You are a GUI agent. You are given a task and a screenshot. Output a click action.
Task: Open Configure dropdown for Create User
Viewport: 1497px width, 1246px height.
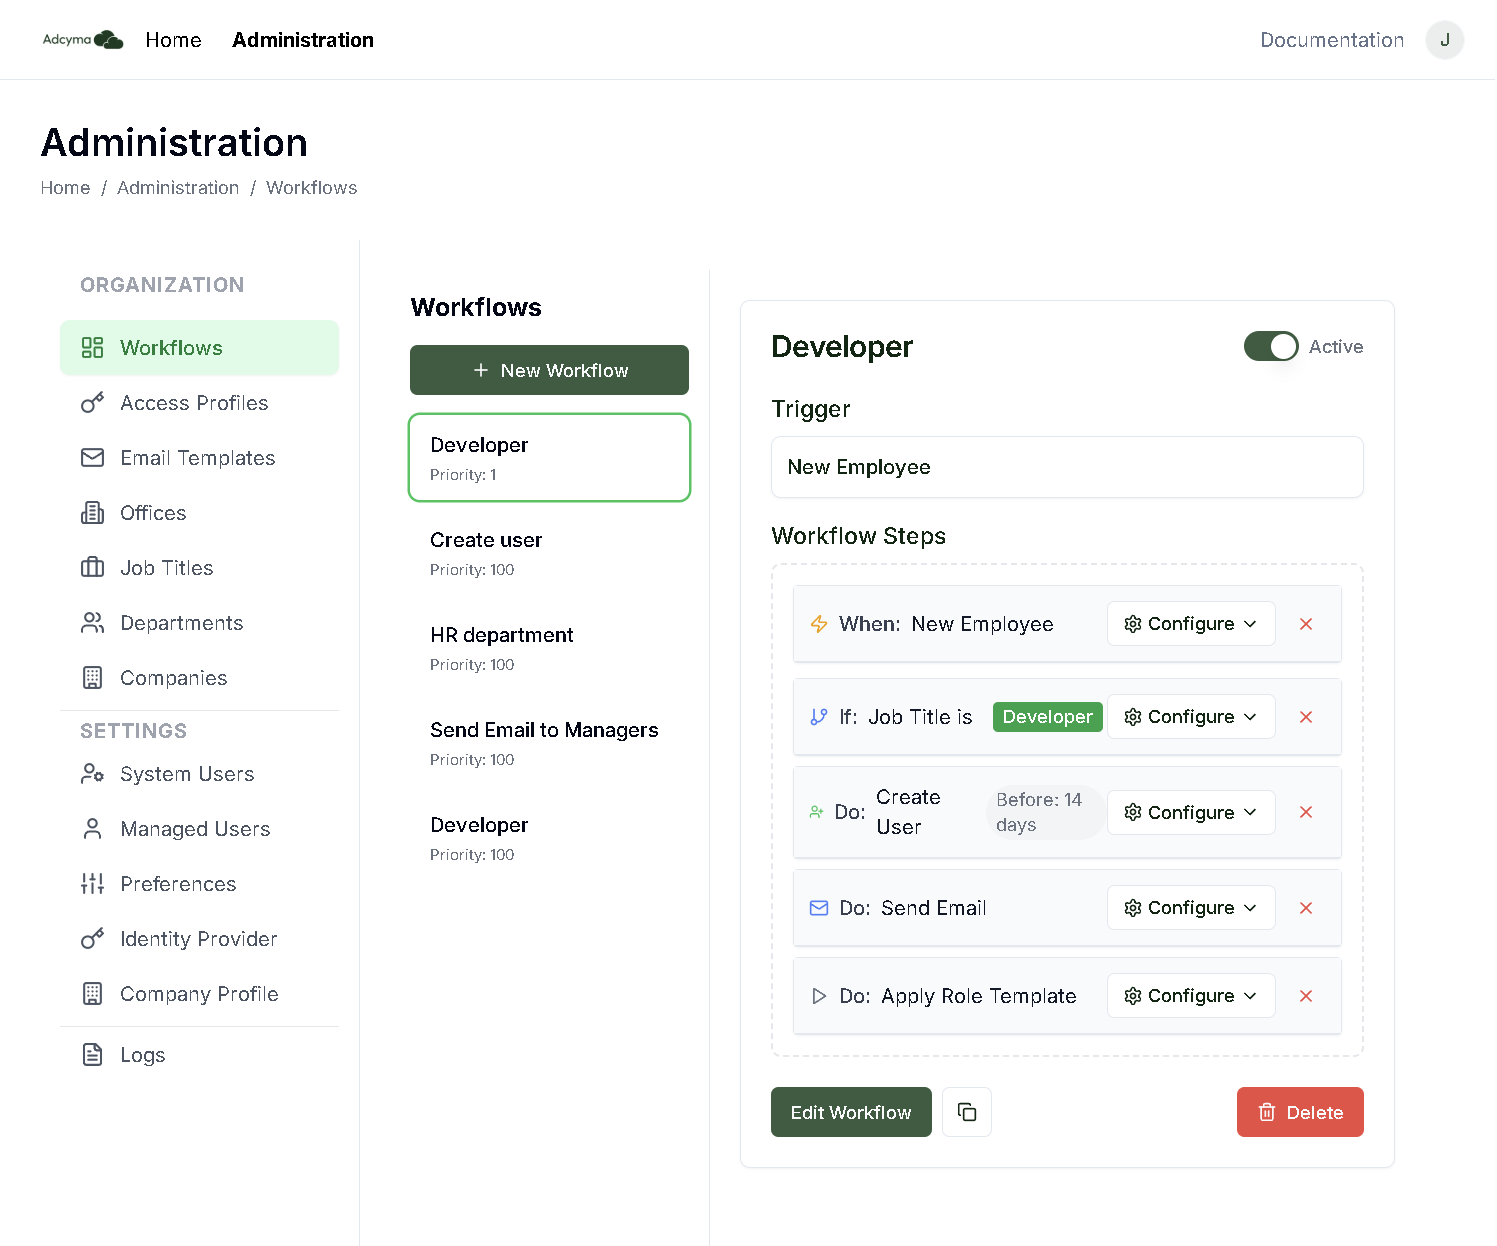click(x=1190, y=812)
